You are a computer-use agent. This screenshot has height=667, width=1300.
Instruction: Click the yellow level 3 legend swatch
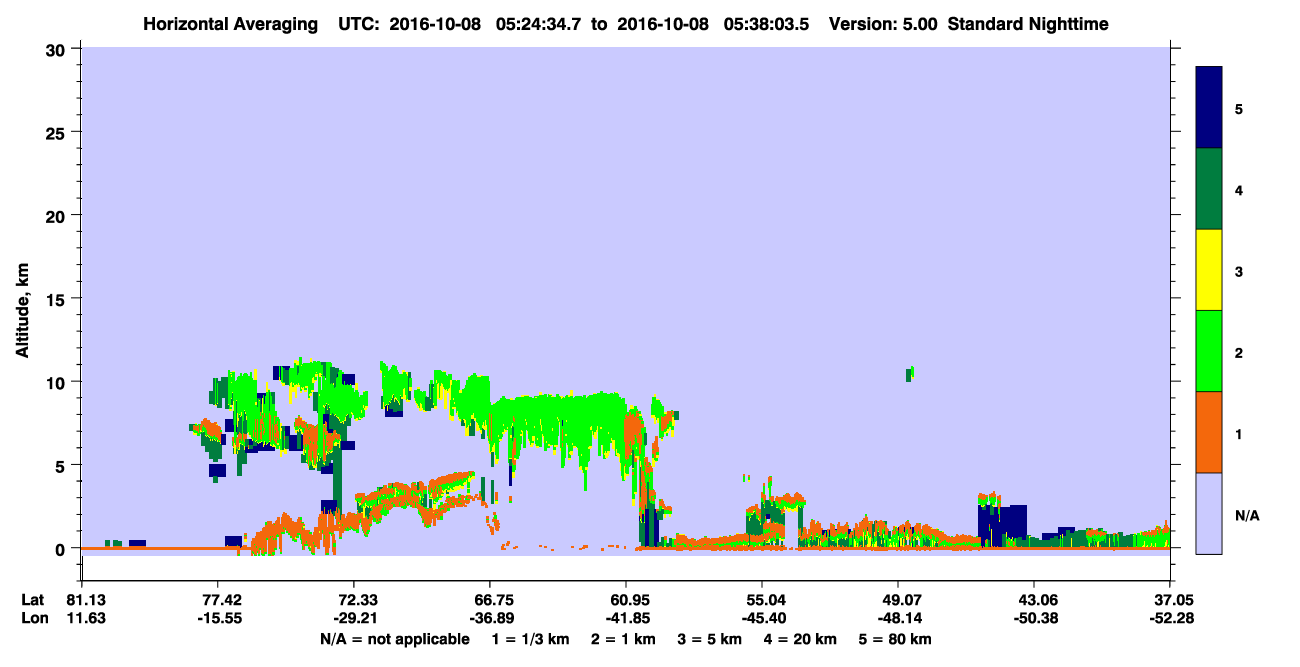click(x=1209, y=270)
